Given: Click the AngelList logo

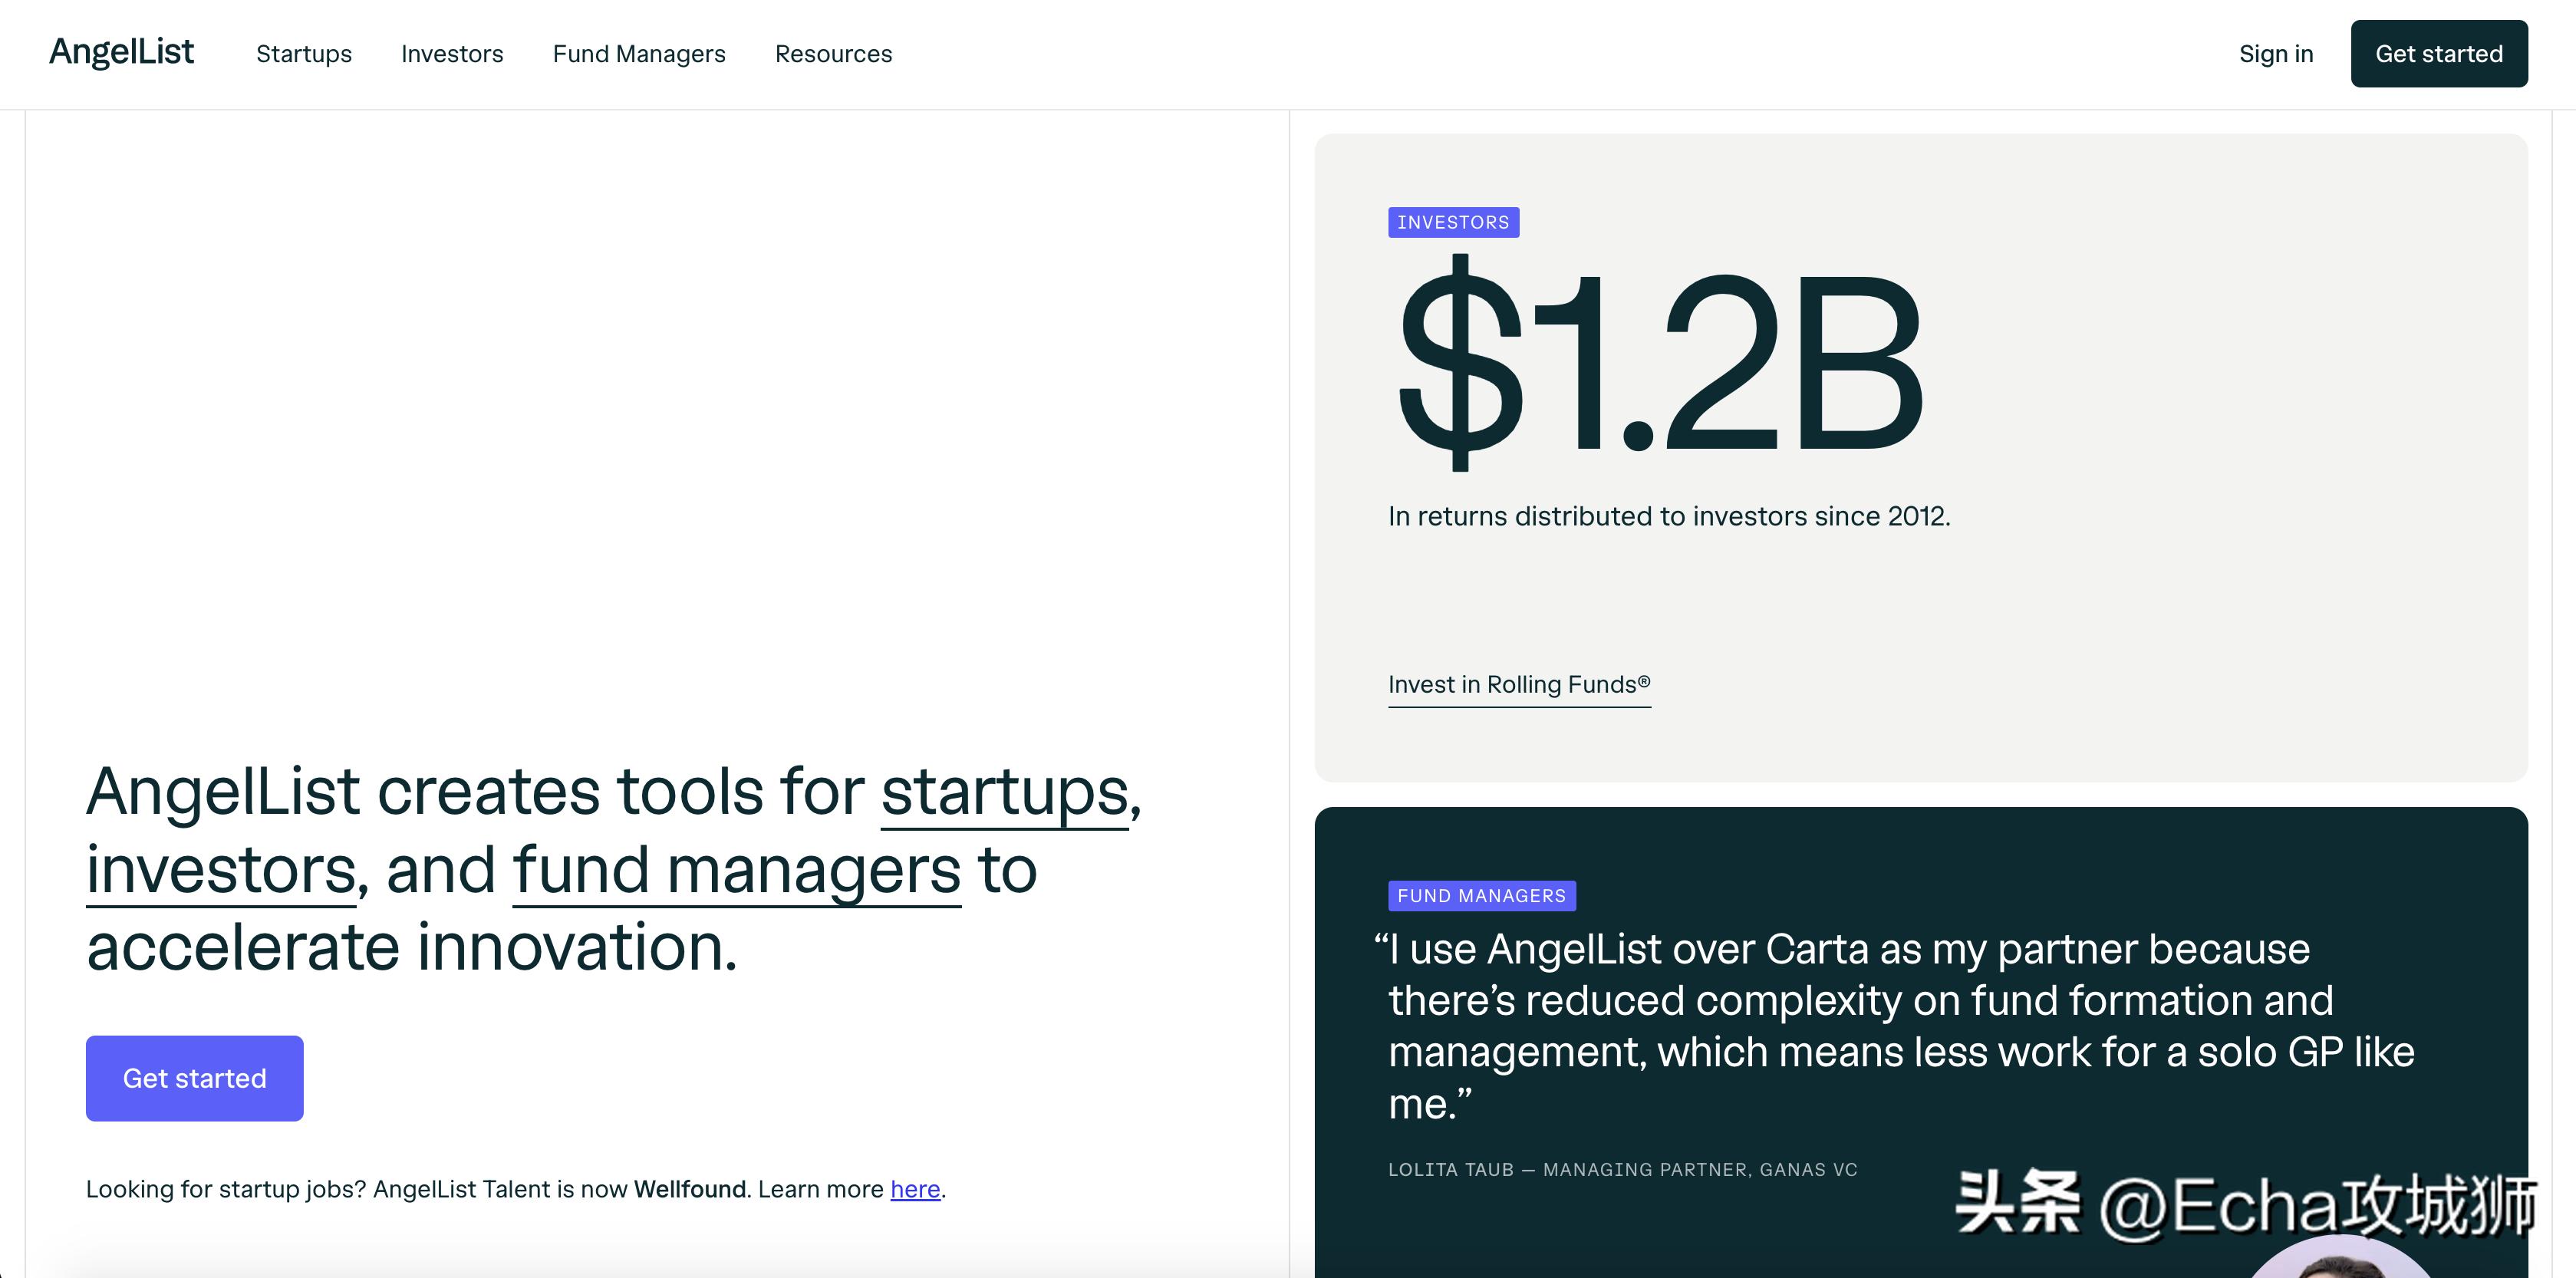Looking at the screenshot, I should pyautogui.click(x=121, y=52).
